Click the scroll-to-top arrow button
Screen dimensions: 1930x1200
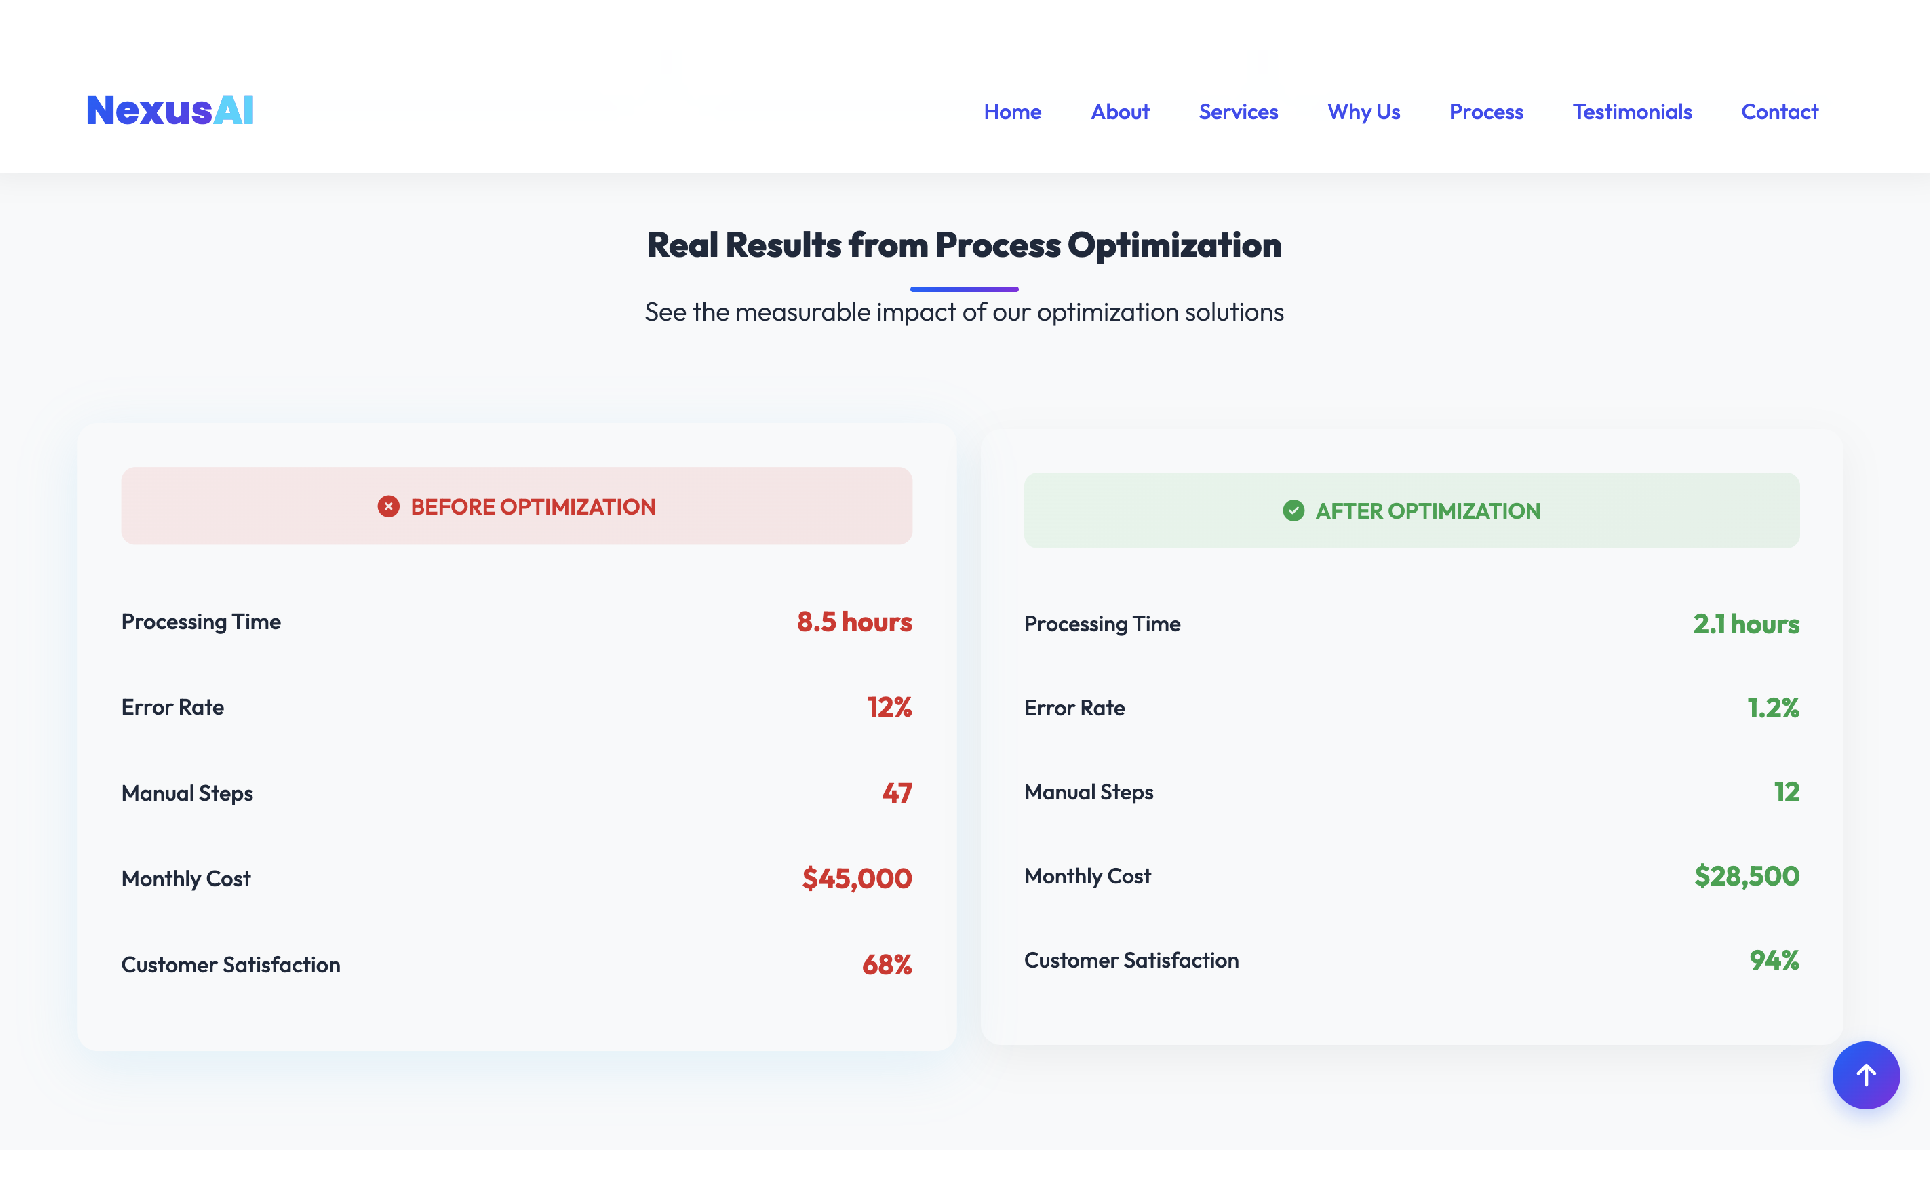tap(1865, 1075)
